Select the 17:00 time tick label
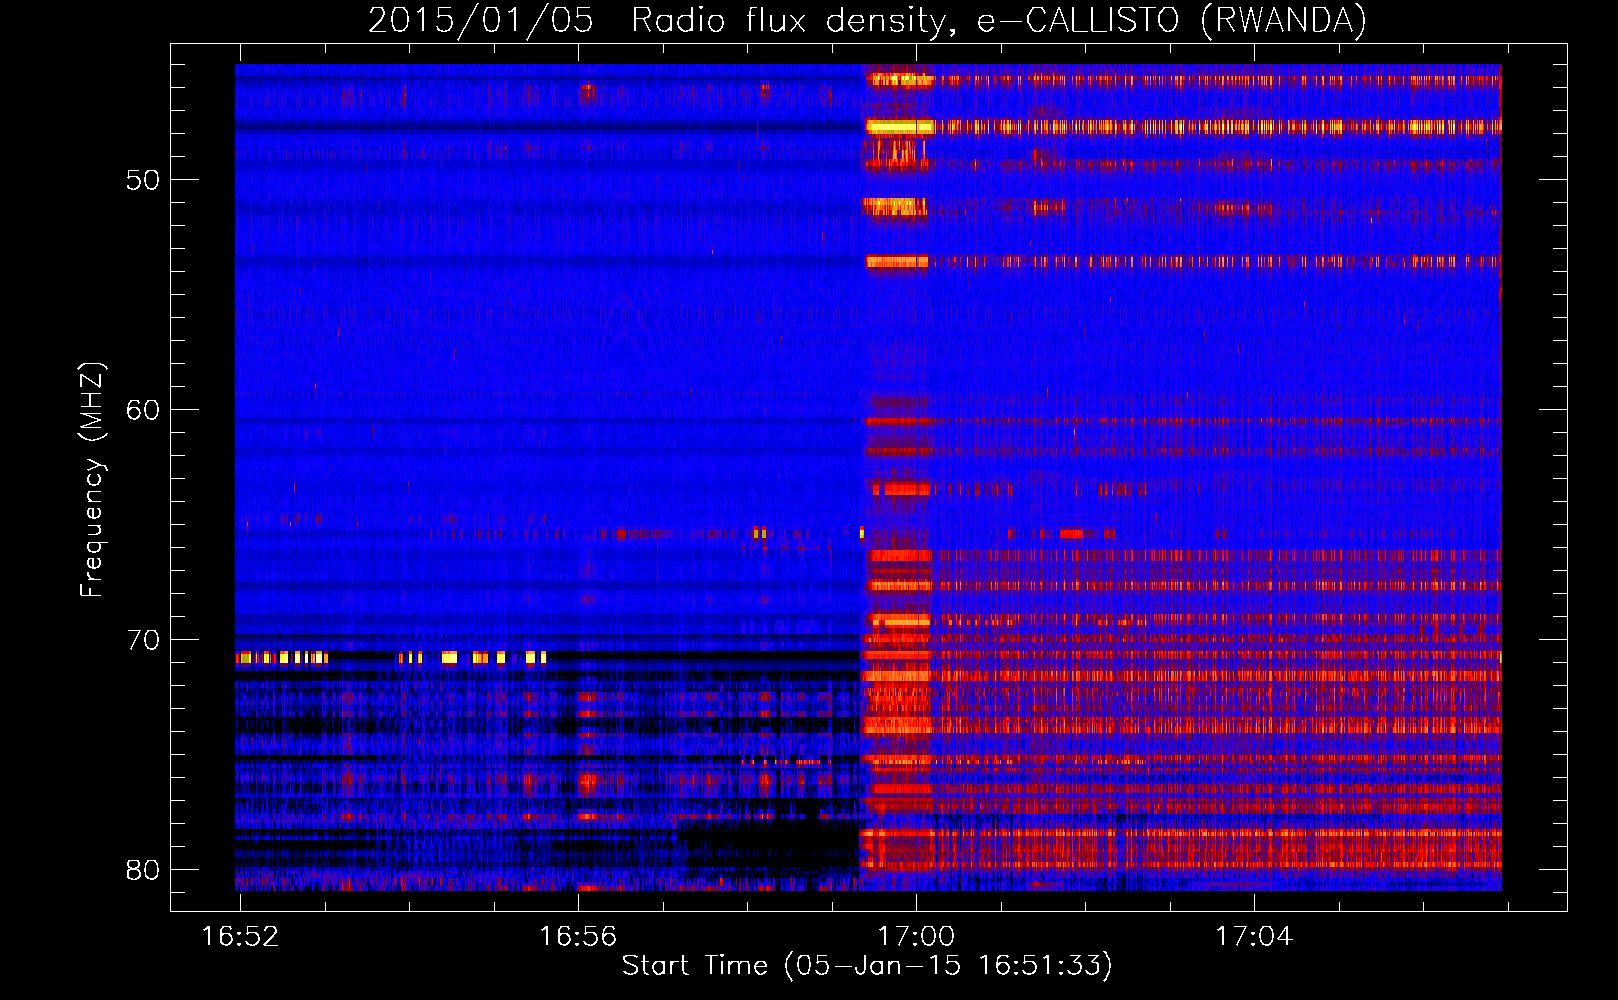 coord(916,937)
